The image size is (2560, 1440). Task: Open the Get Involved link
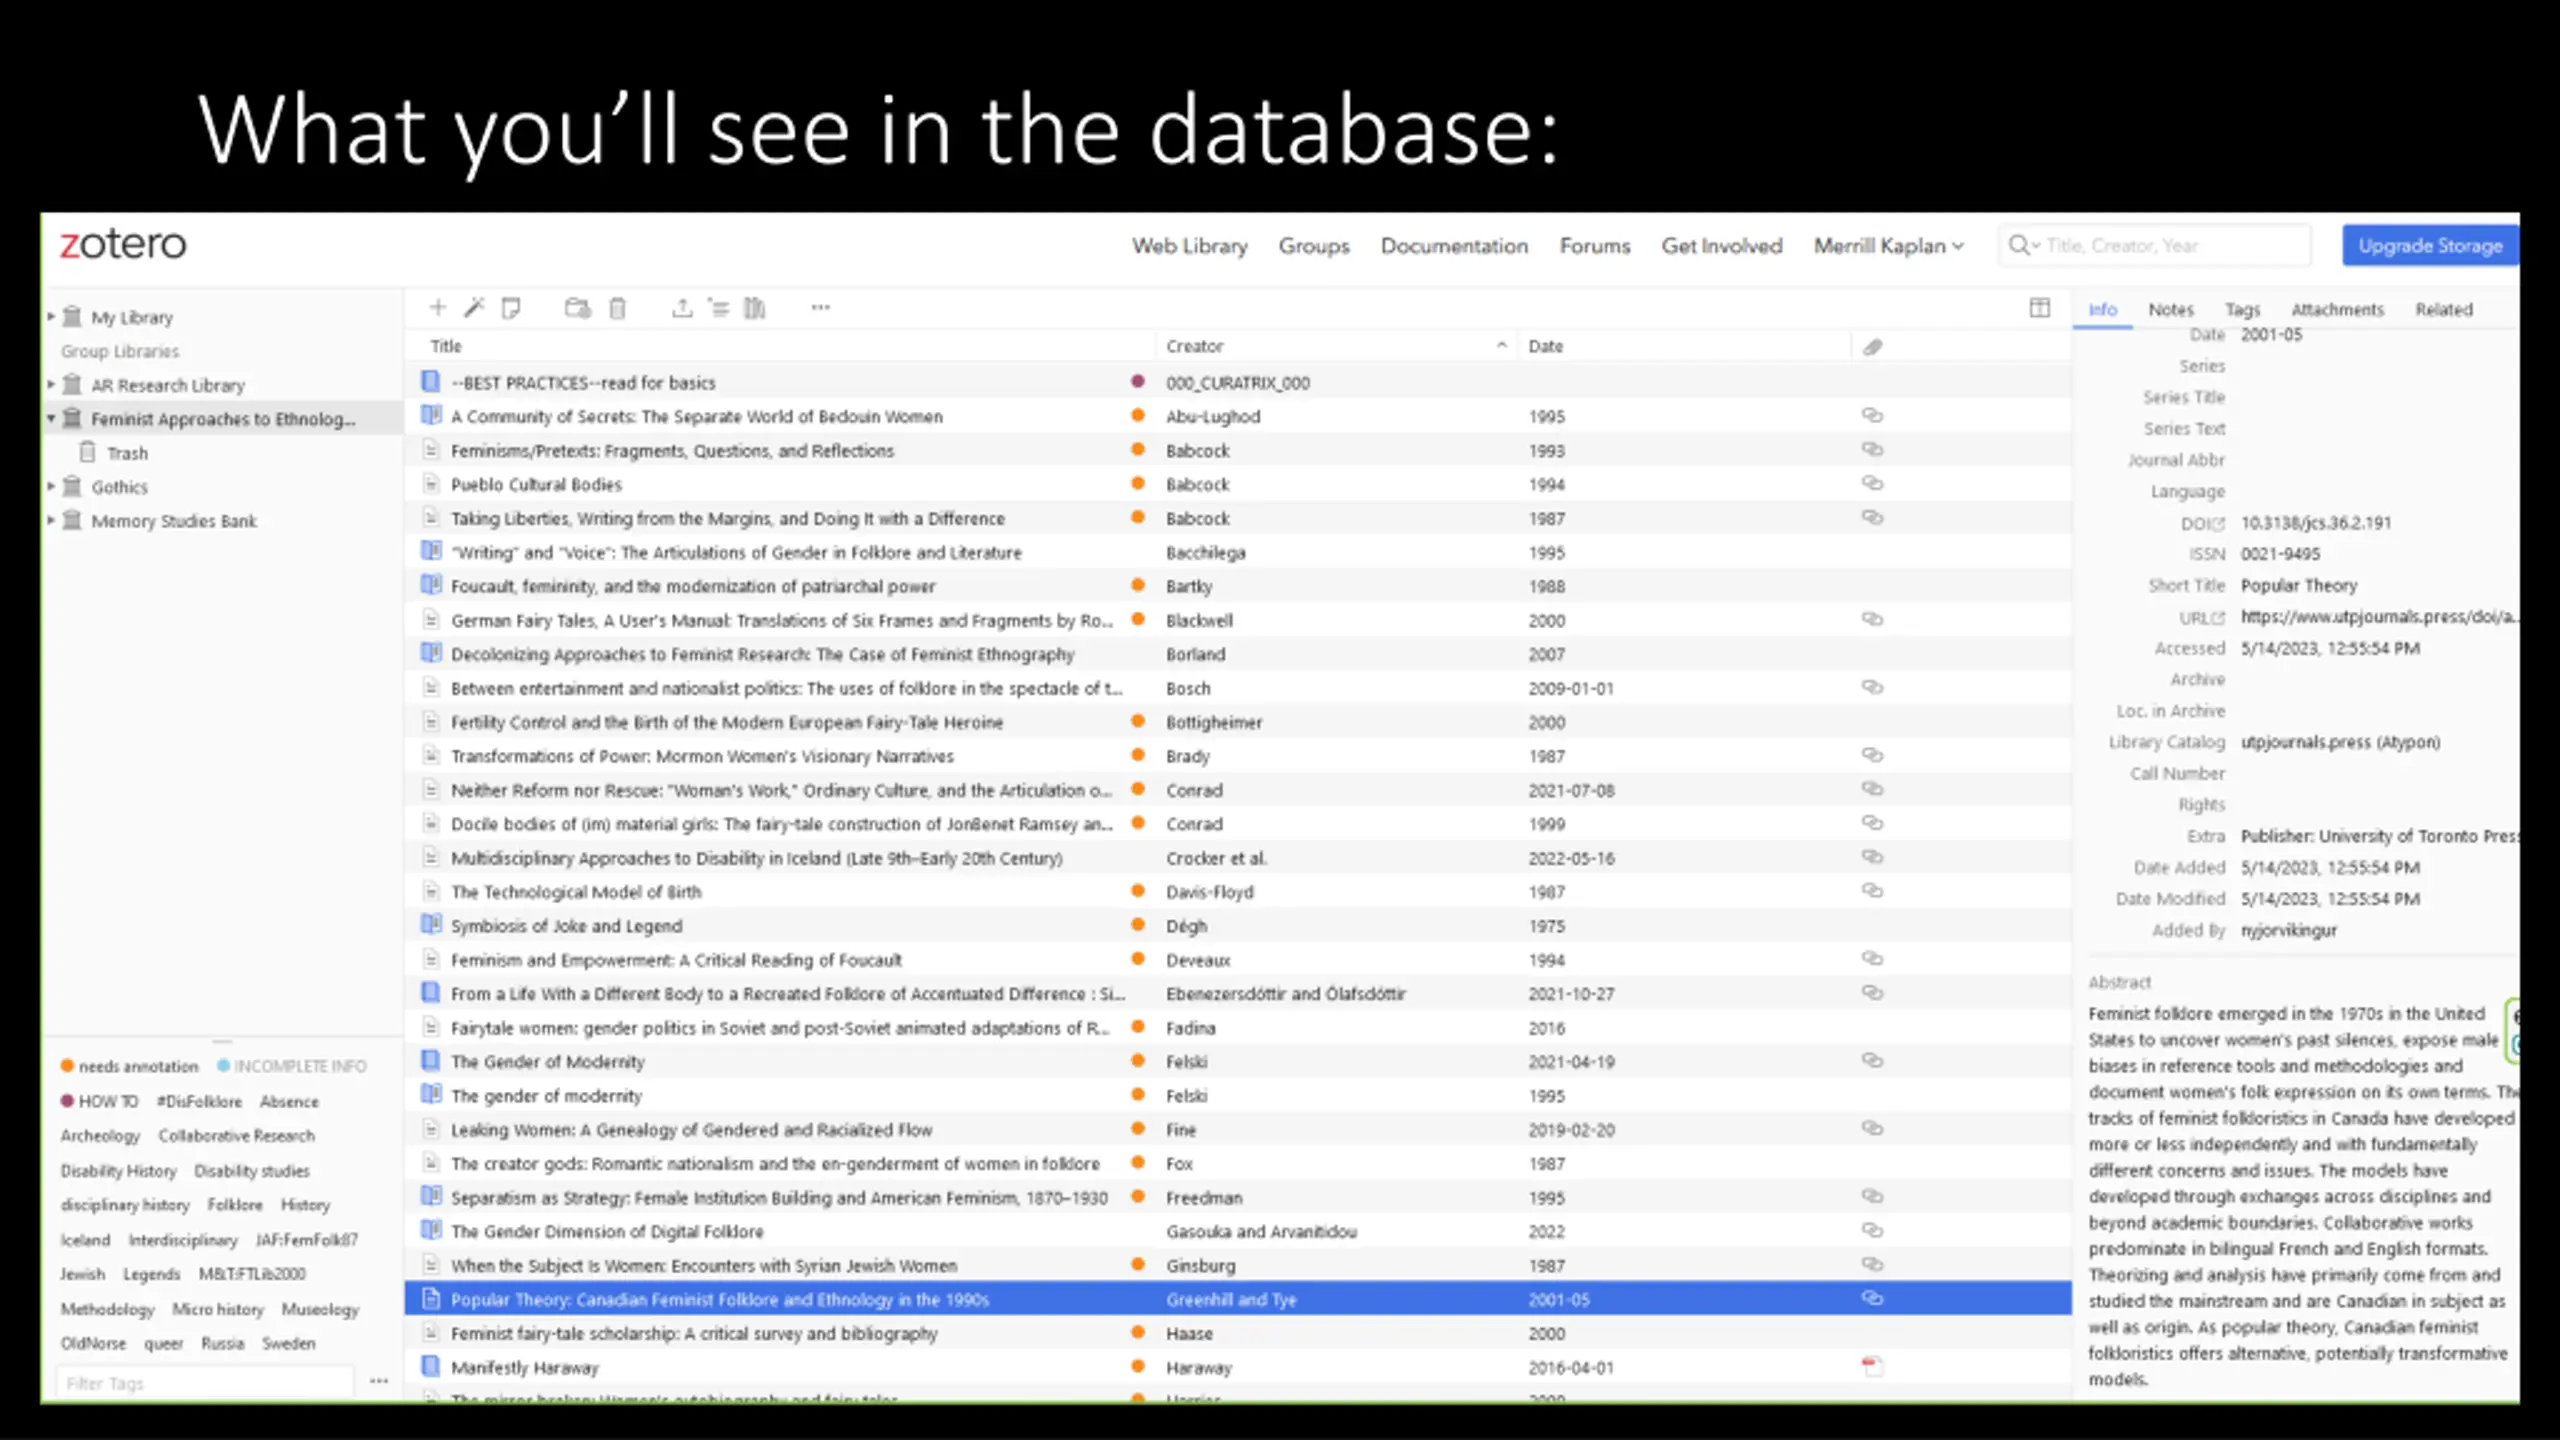(x=1722, y=246)
